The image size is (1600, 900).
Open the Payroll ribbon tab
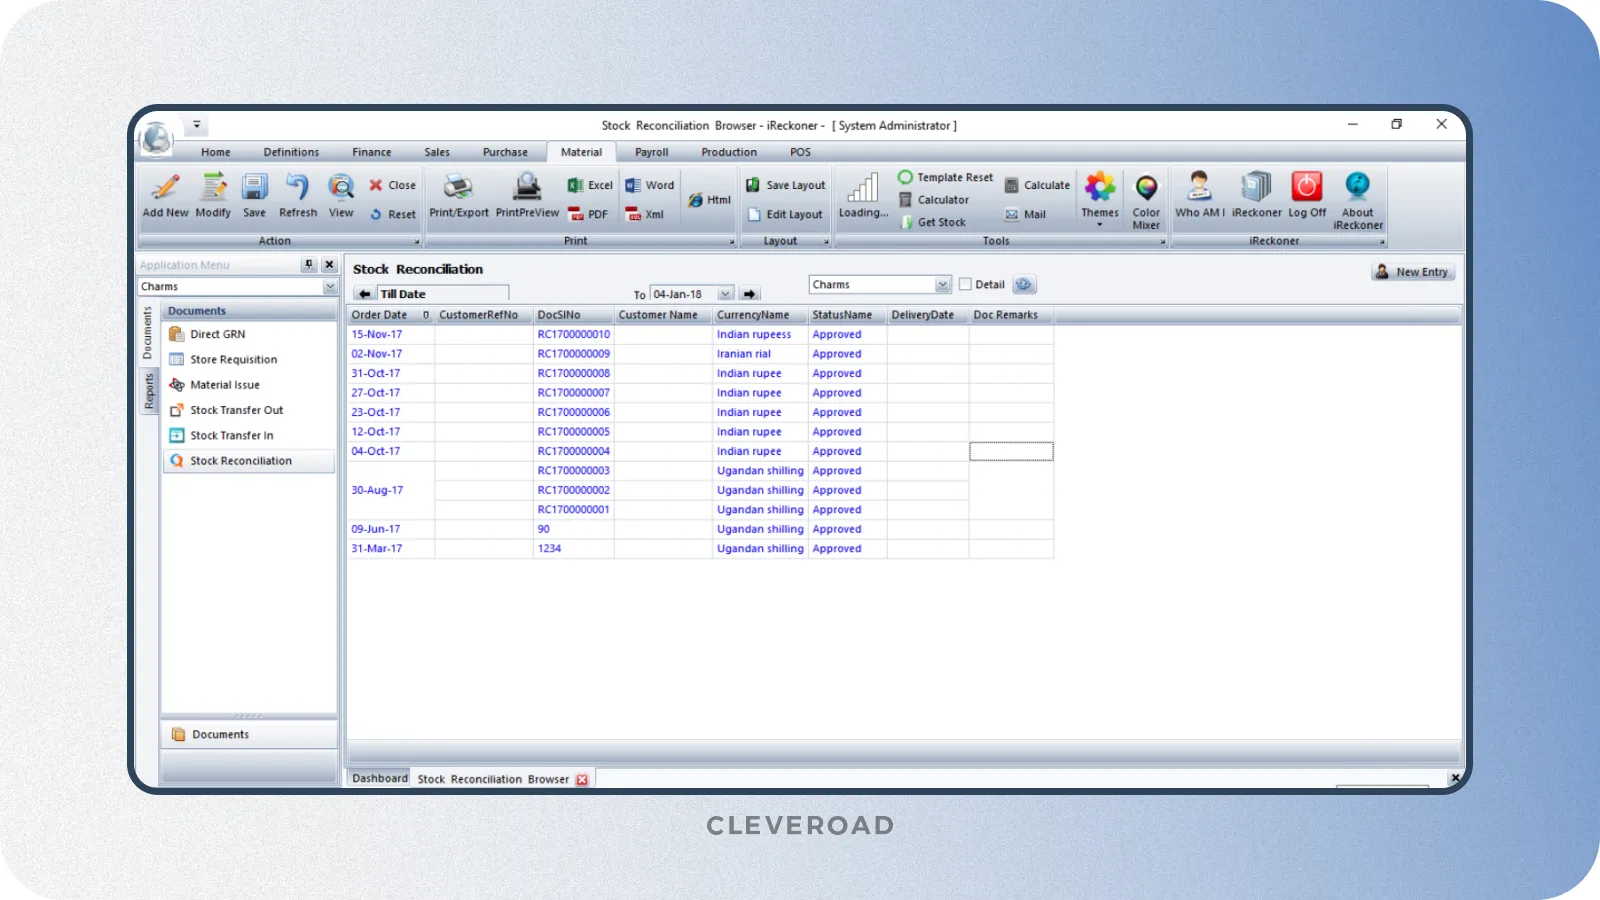(x=651, y=152)
